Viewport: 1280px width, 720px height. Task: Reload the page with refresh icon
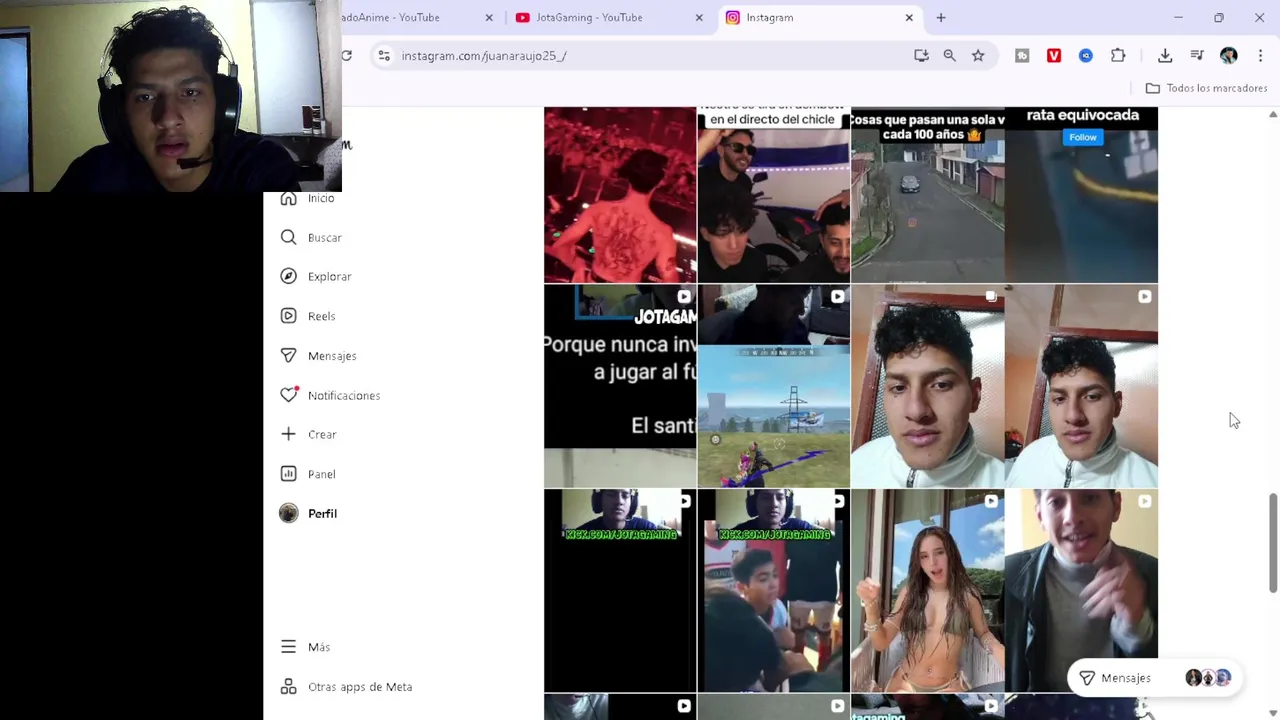346,56
